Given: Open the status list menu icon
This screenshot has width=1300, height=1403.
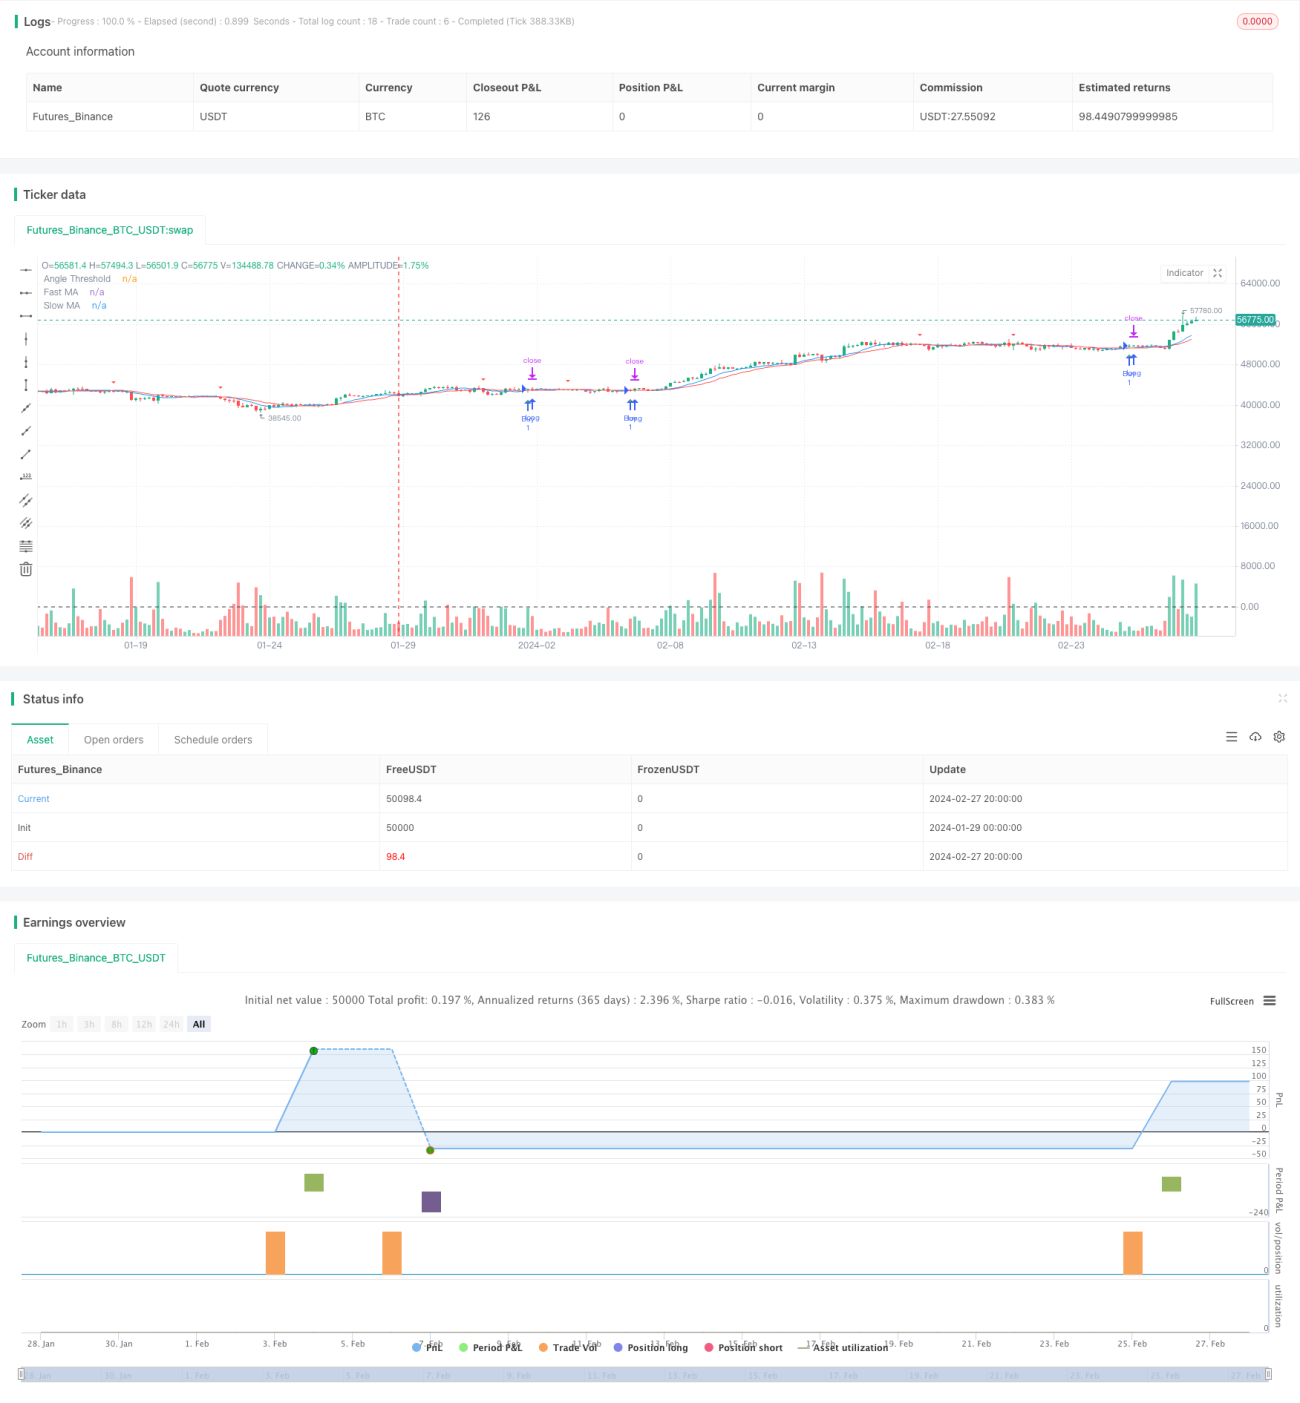Looking at the screenshot, I should pos(1231,737).
